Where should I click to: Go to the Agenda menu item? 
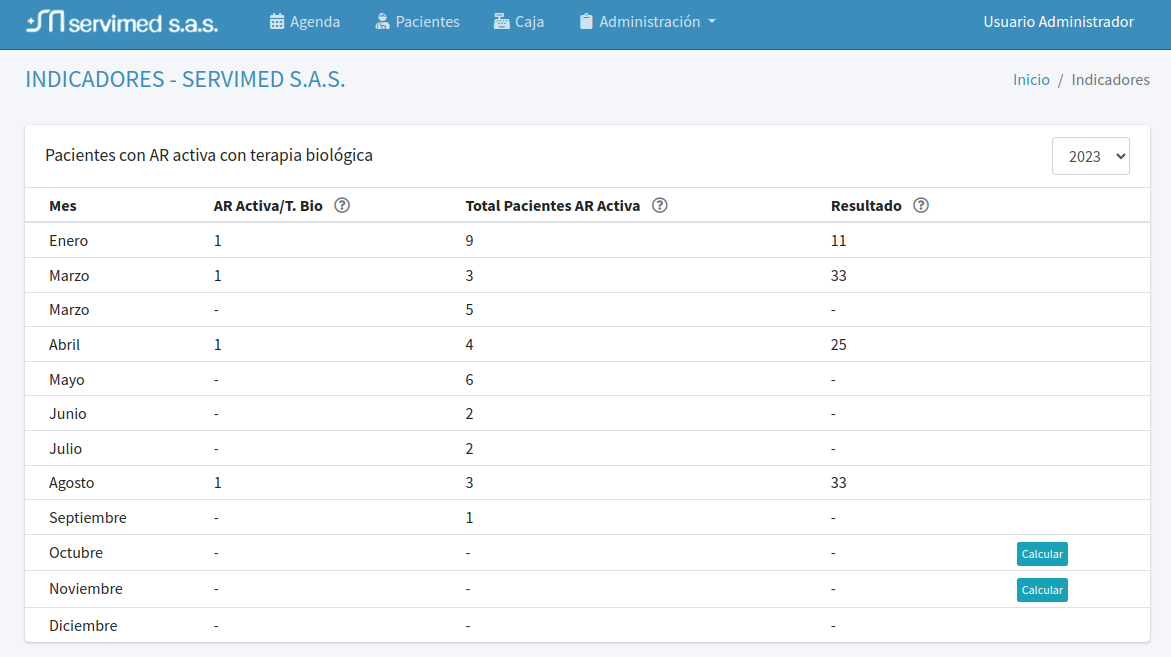(x=315, y=22)
